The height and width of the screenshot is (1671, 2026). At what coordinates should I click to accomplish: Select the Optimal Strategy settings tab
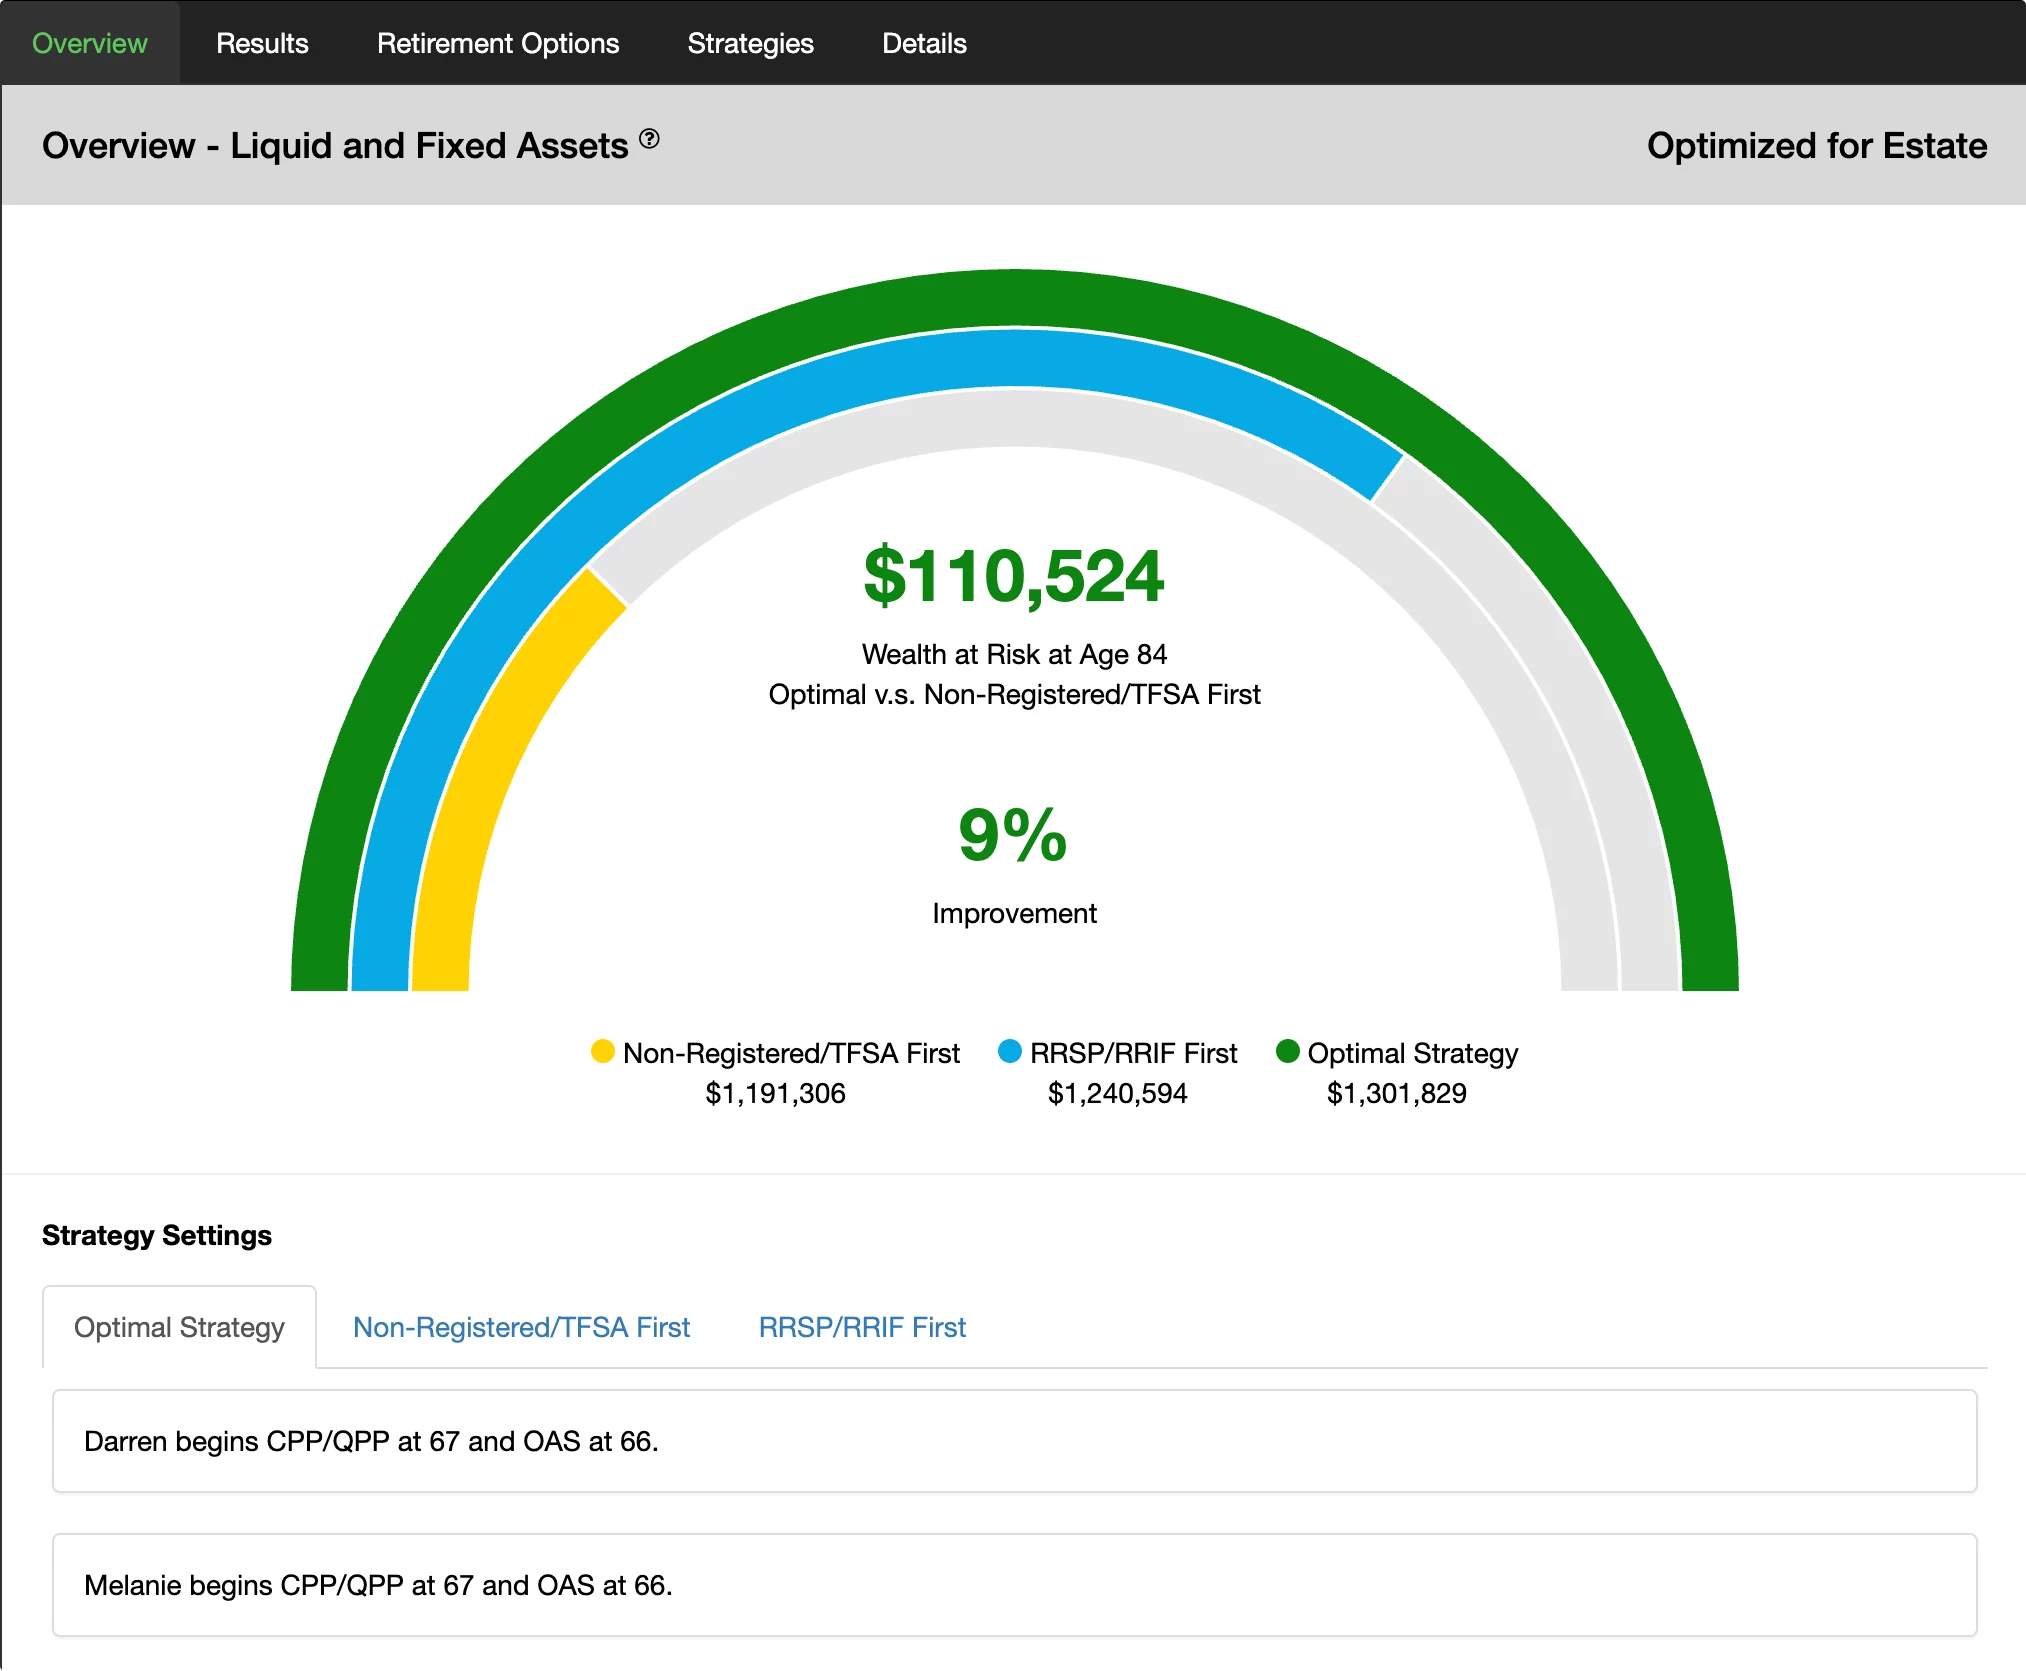(179, 1327)
